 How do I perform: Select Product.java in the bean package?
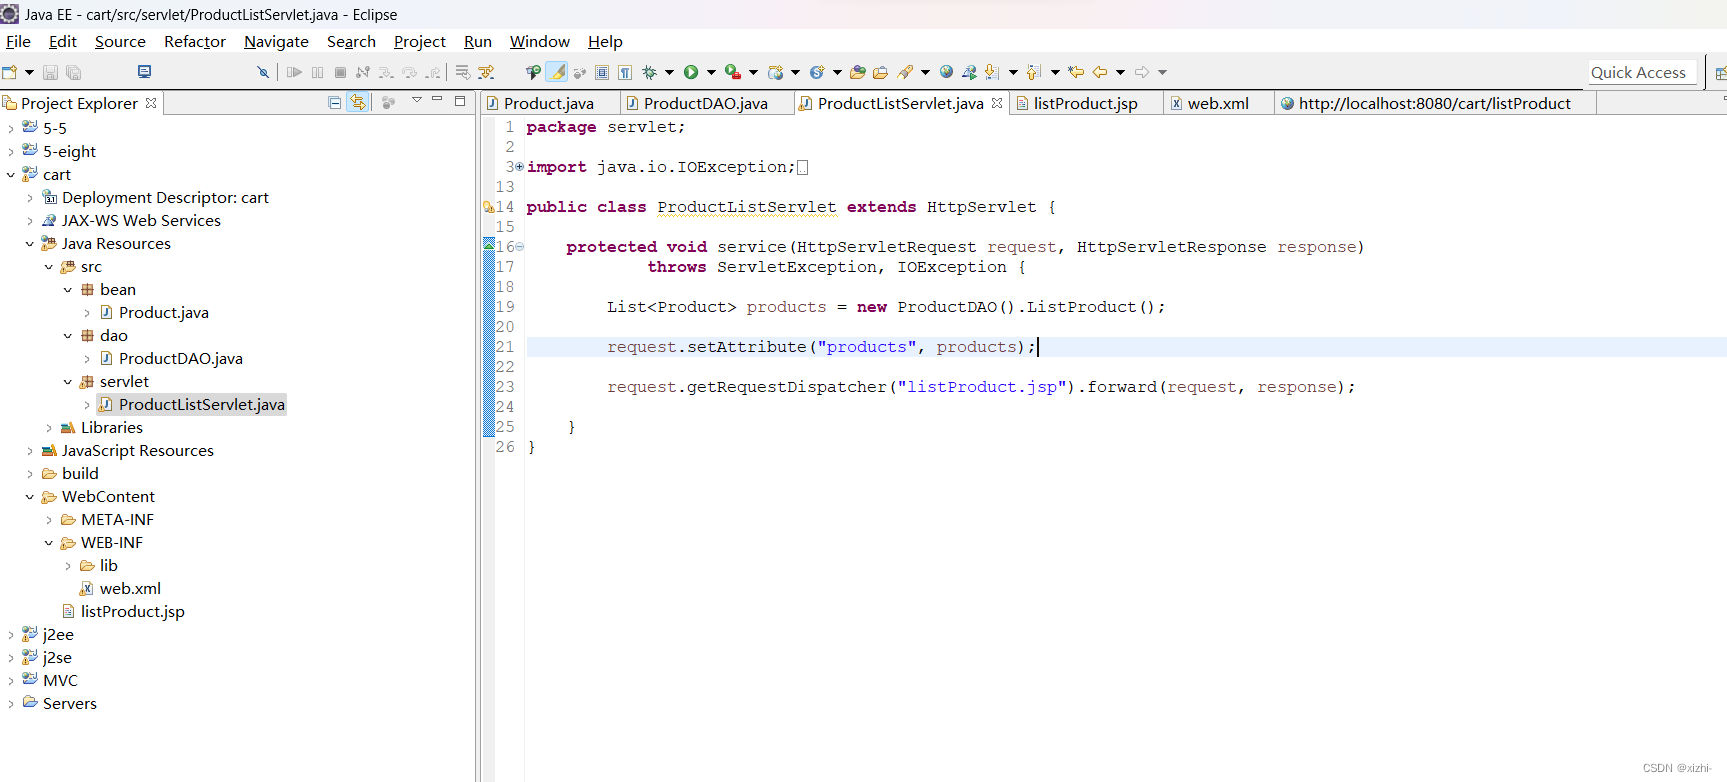coord(163,313)
